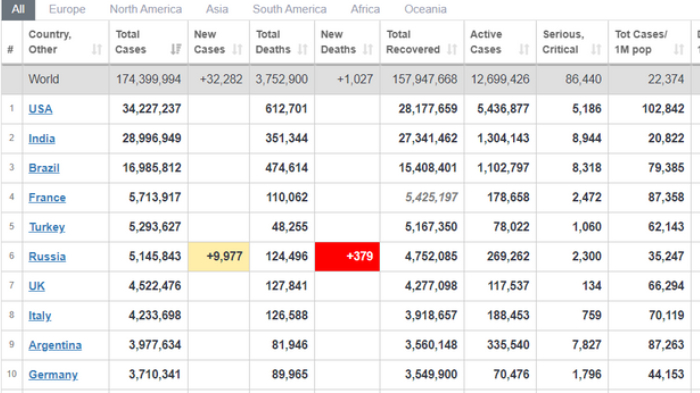The width and height of the screenshot is (700, 393).
Task: Click World total cases 174,399,994
Action: click(x=149, y=79)
